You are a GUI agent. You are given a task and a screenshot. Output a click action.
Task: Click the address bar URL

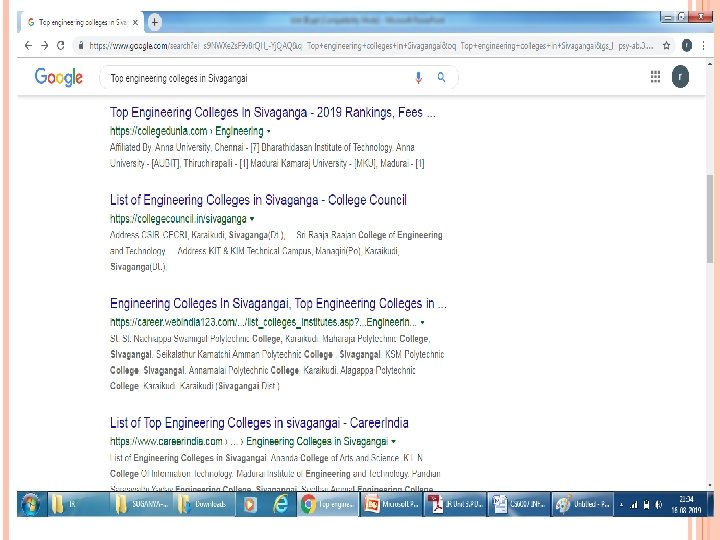(x=371, y=45)
